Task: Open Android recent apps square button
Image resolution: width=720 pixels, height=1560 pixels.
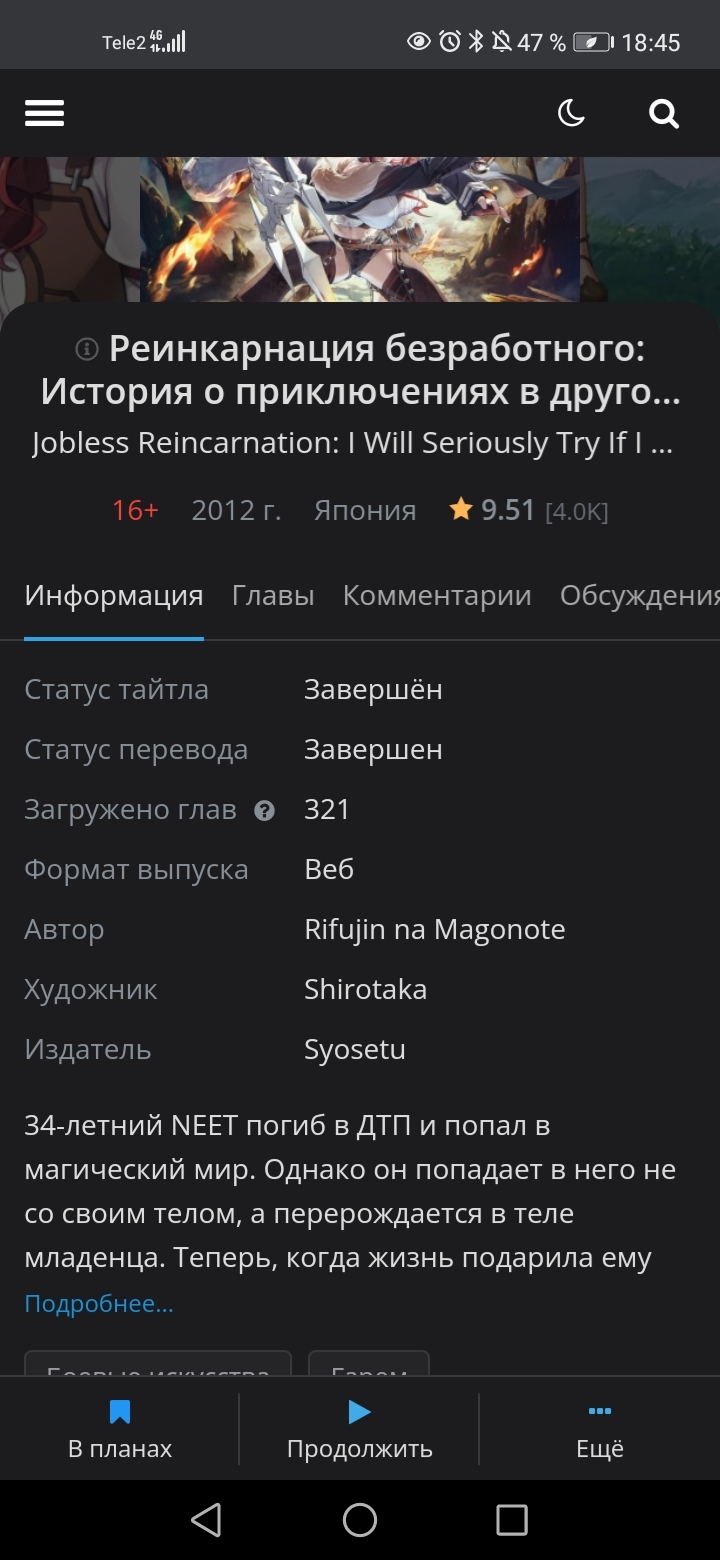Action: click(512, 1520)
